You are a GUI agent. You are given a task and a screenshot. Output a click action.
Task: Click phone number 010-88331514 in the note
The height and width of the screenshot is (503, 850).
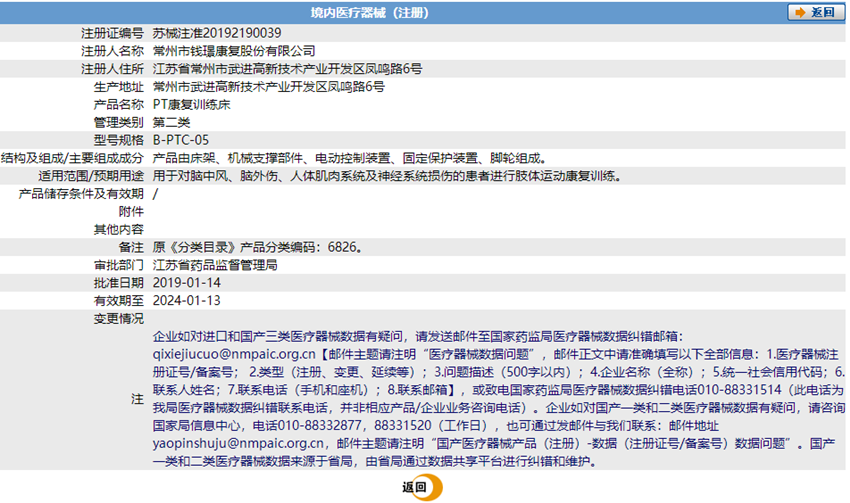(739, 390)
